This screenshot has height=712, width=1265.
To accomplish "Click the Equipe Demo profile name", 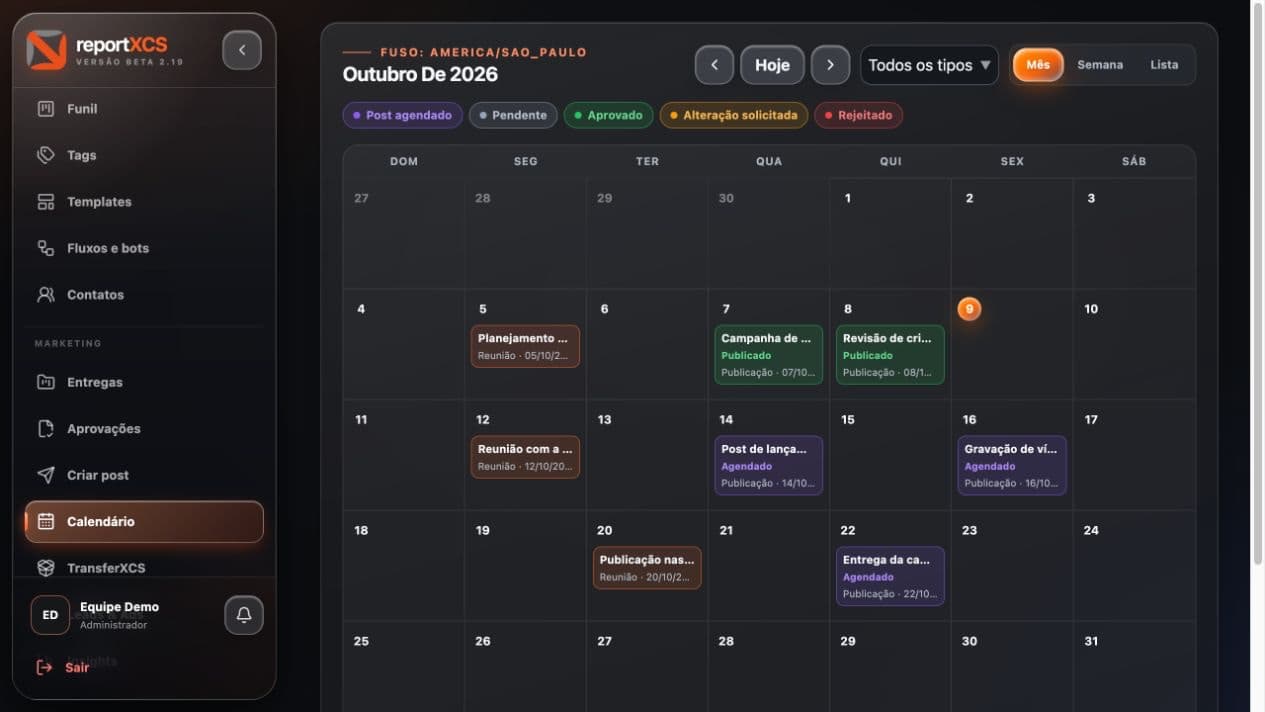I will tap(119, 607).
